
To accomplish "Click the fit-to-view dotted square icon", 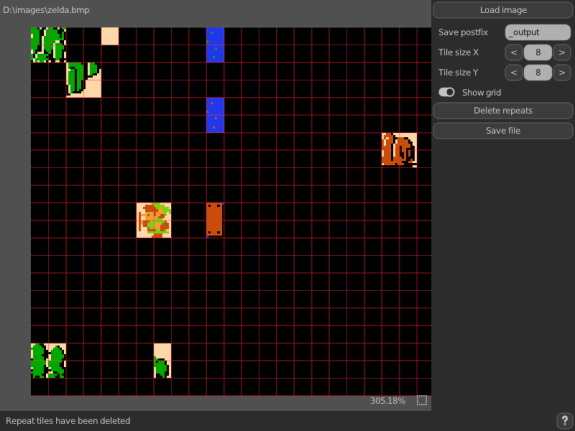I will tap(422, 400).
